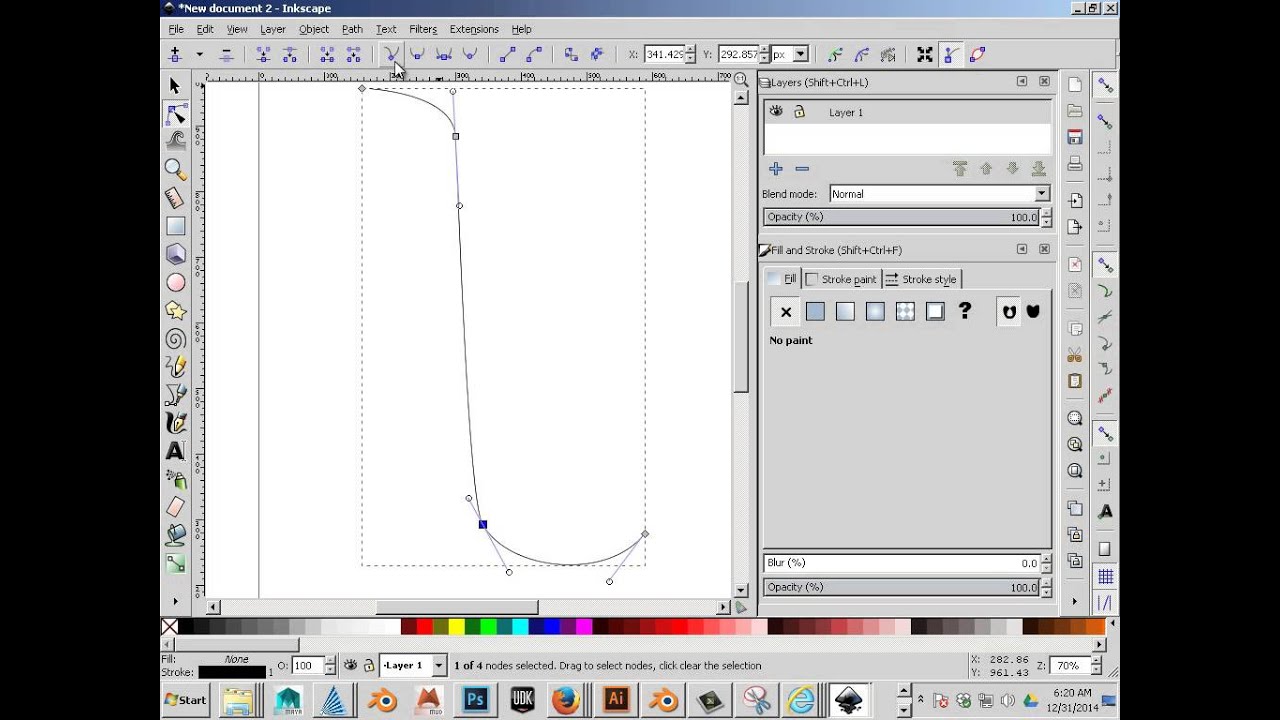The height and width of the screenshot is (720, 1280).
Task: Choose Flat color fill type
Action: [x=815, y=312]
